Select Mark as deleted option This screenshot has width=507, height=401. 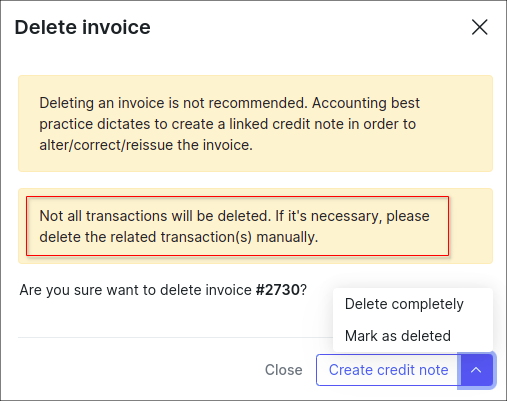(398, 336)
